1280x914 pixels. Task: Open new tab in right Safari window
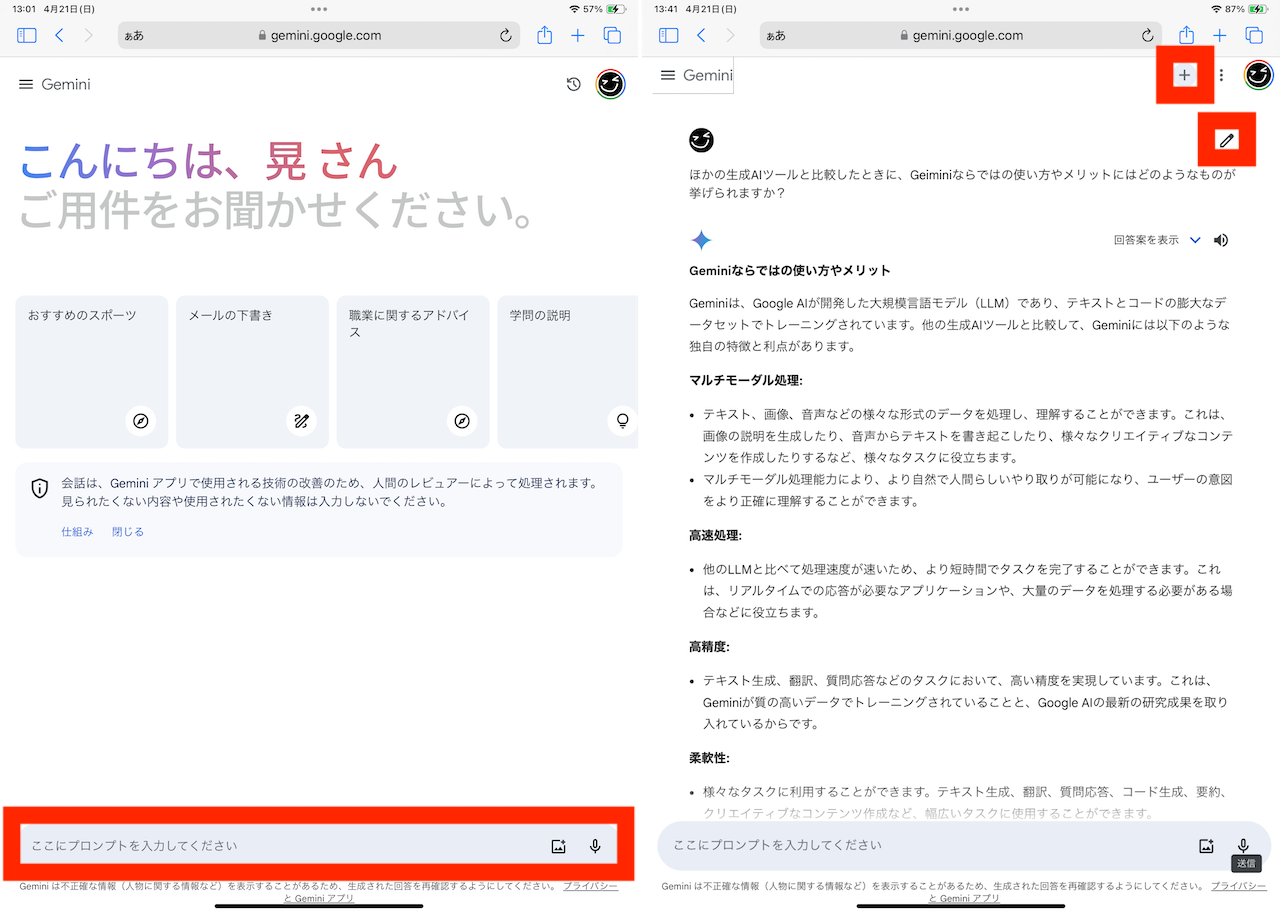coord(1220,36)
